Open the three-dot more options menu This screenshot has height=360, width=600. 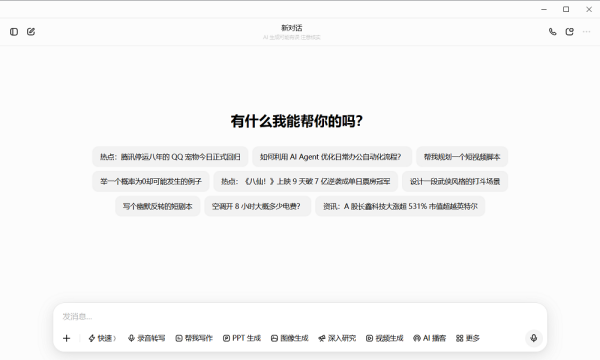pos(587,32)
